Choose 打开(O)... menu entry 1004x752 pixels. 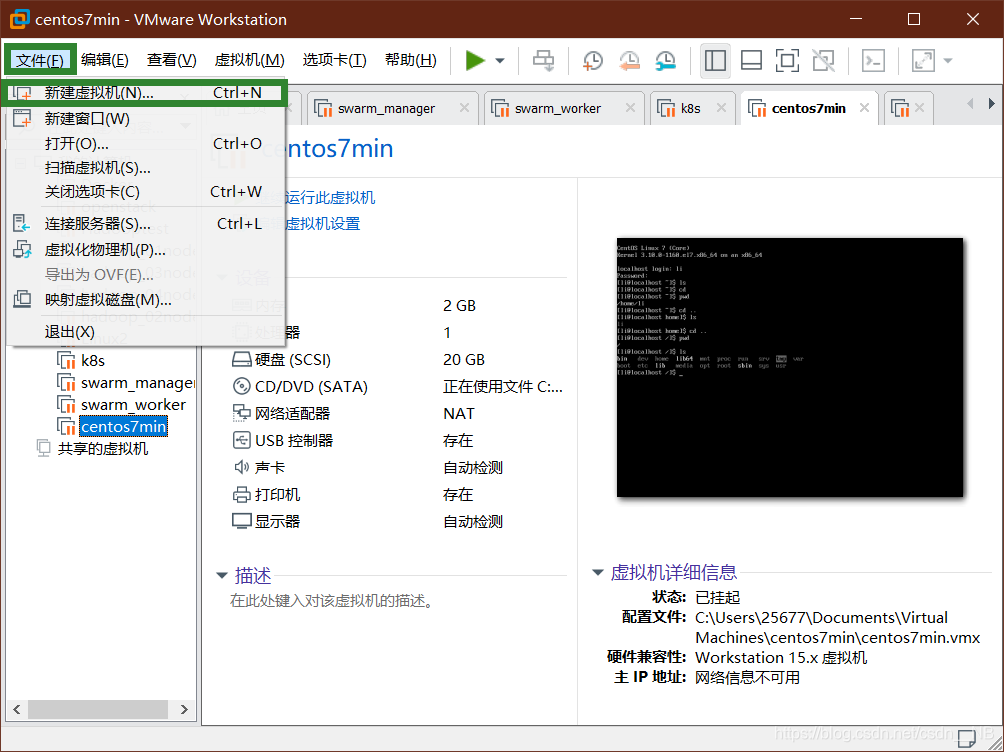tap(145, 143)
